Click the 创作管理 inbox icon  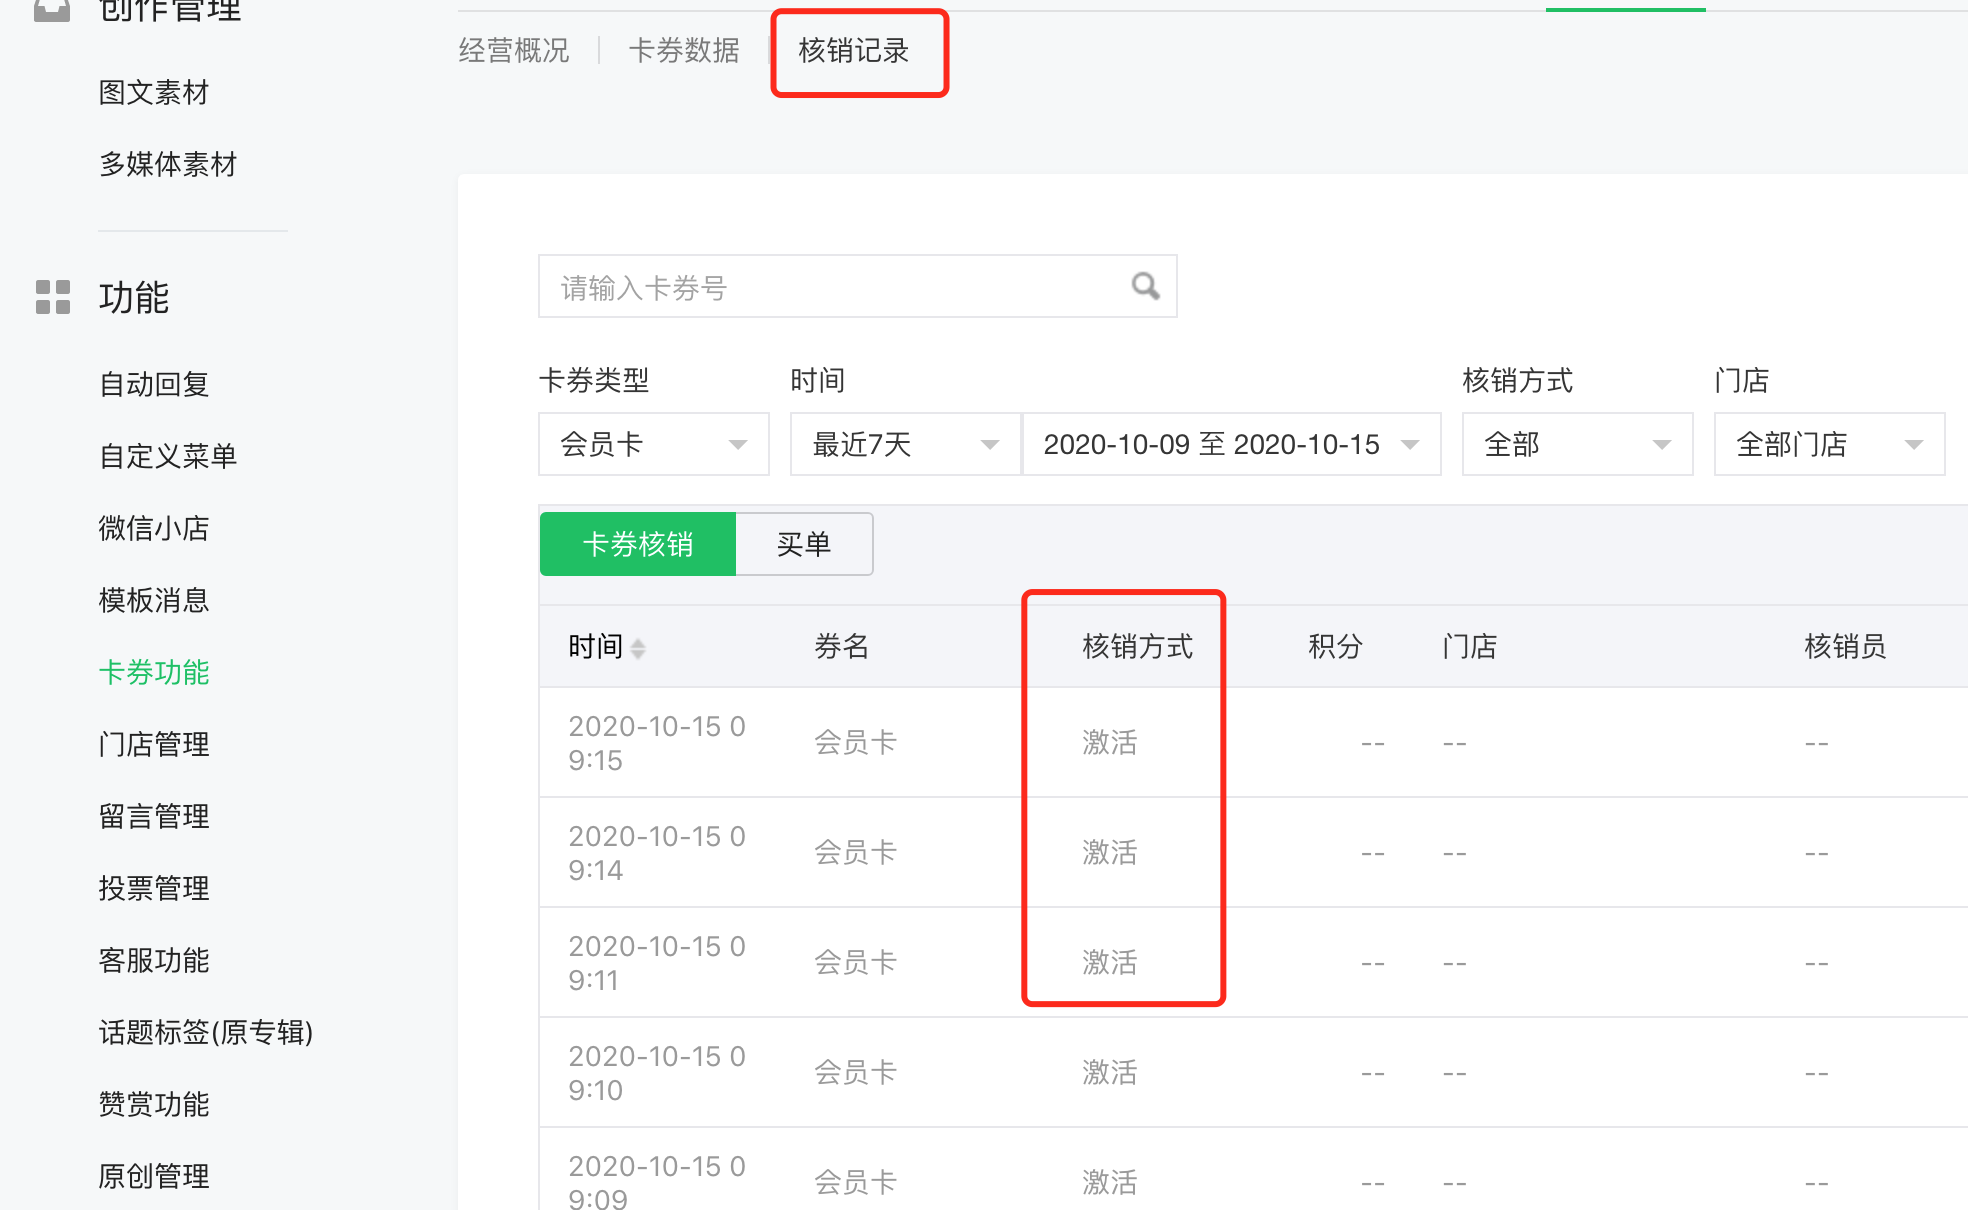(x=52, y=10)
